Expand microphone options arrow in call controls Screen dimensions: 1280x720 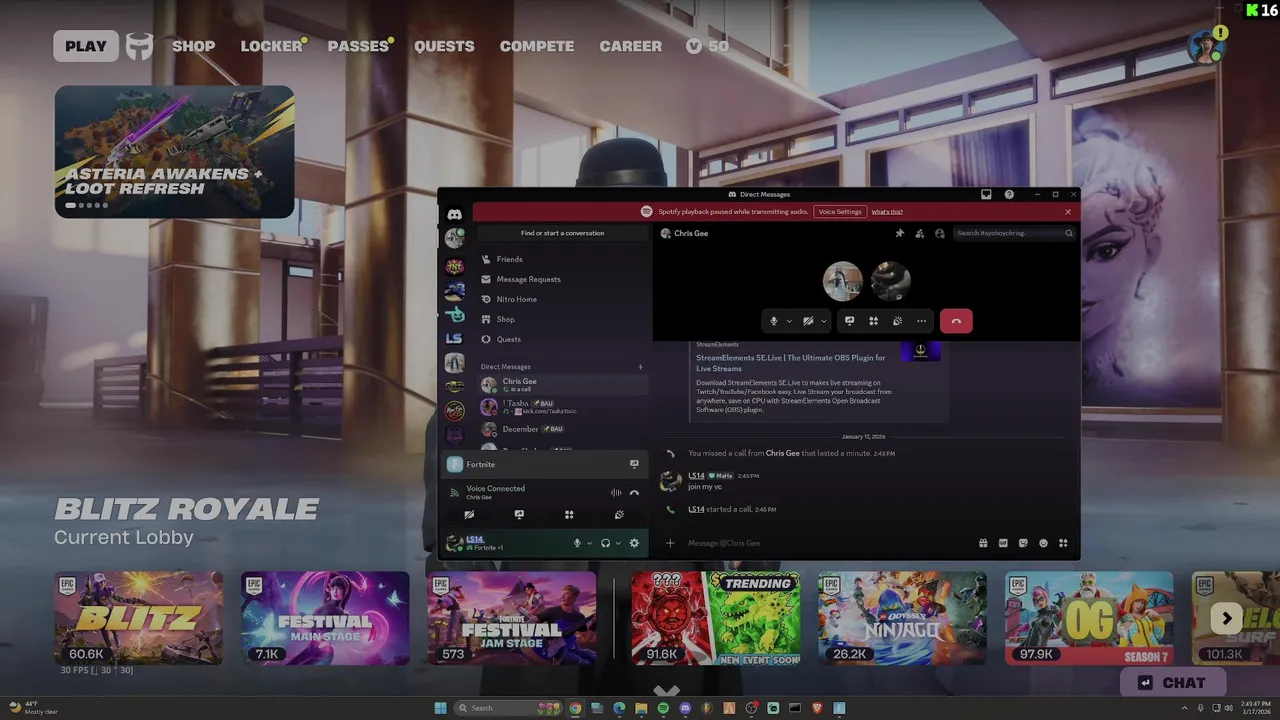coord(789,321)
